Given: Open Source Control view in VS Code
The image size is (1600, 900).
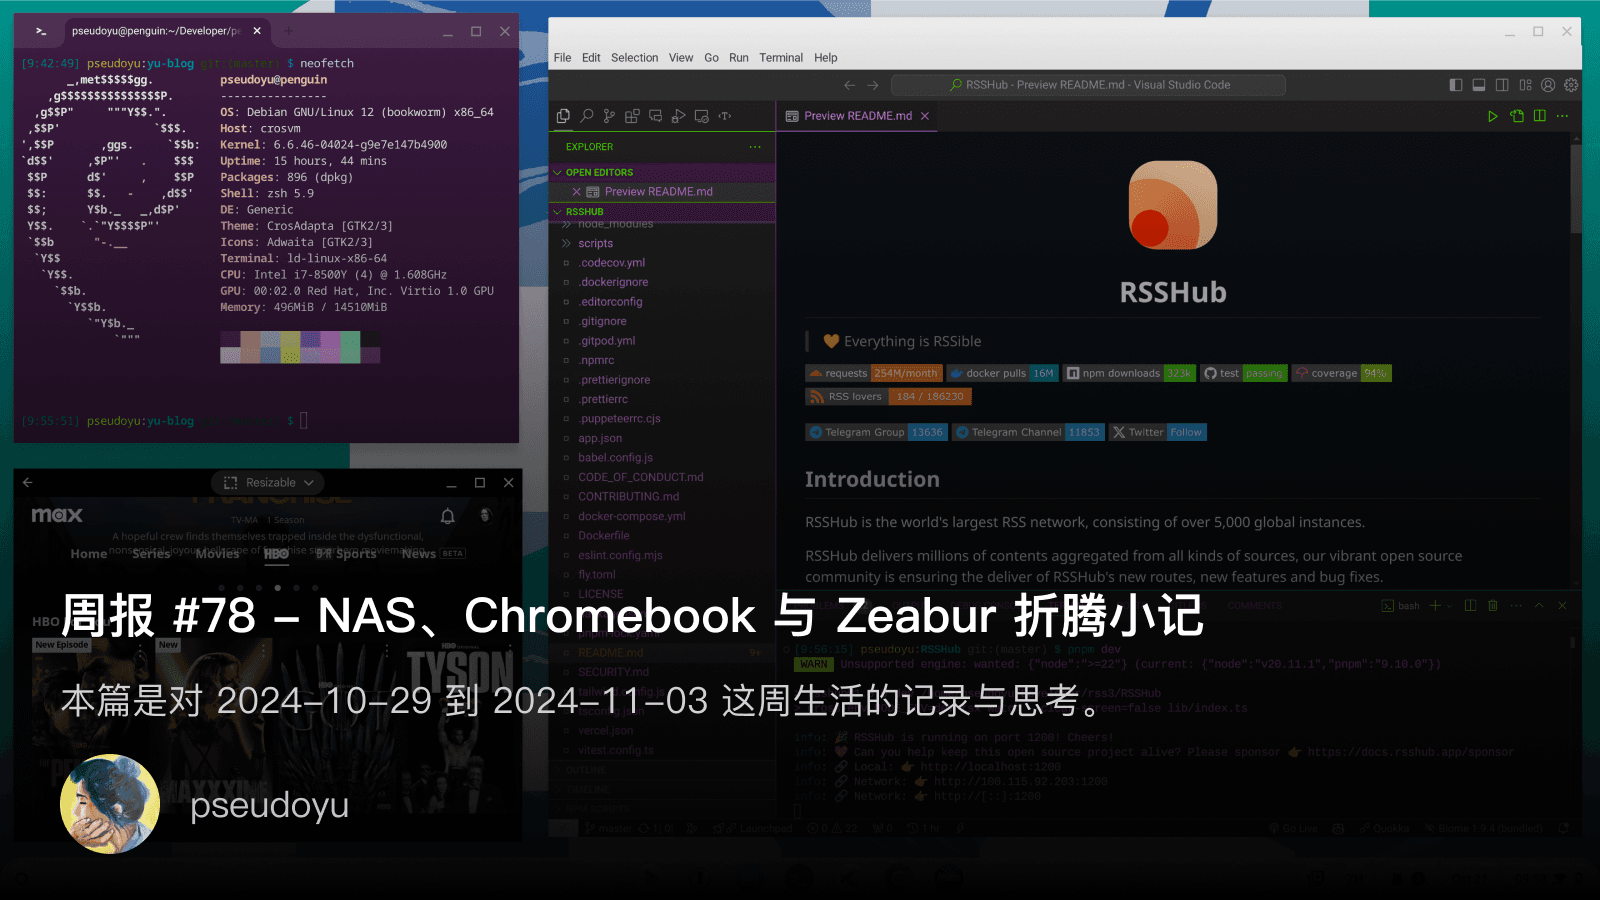Looking at the screenshot, I should (x=609, y=116).
